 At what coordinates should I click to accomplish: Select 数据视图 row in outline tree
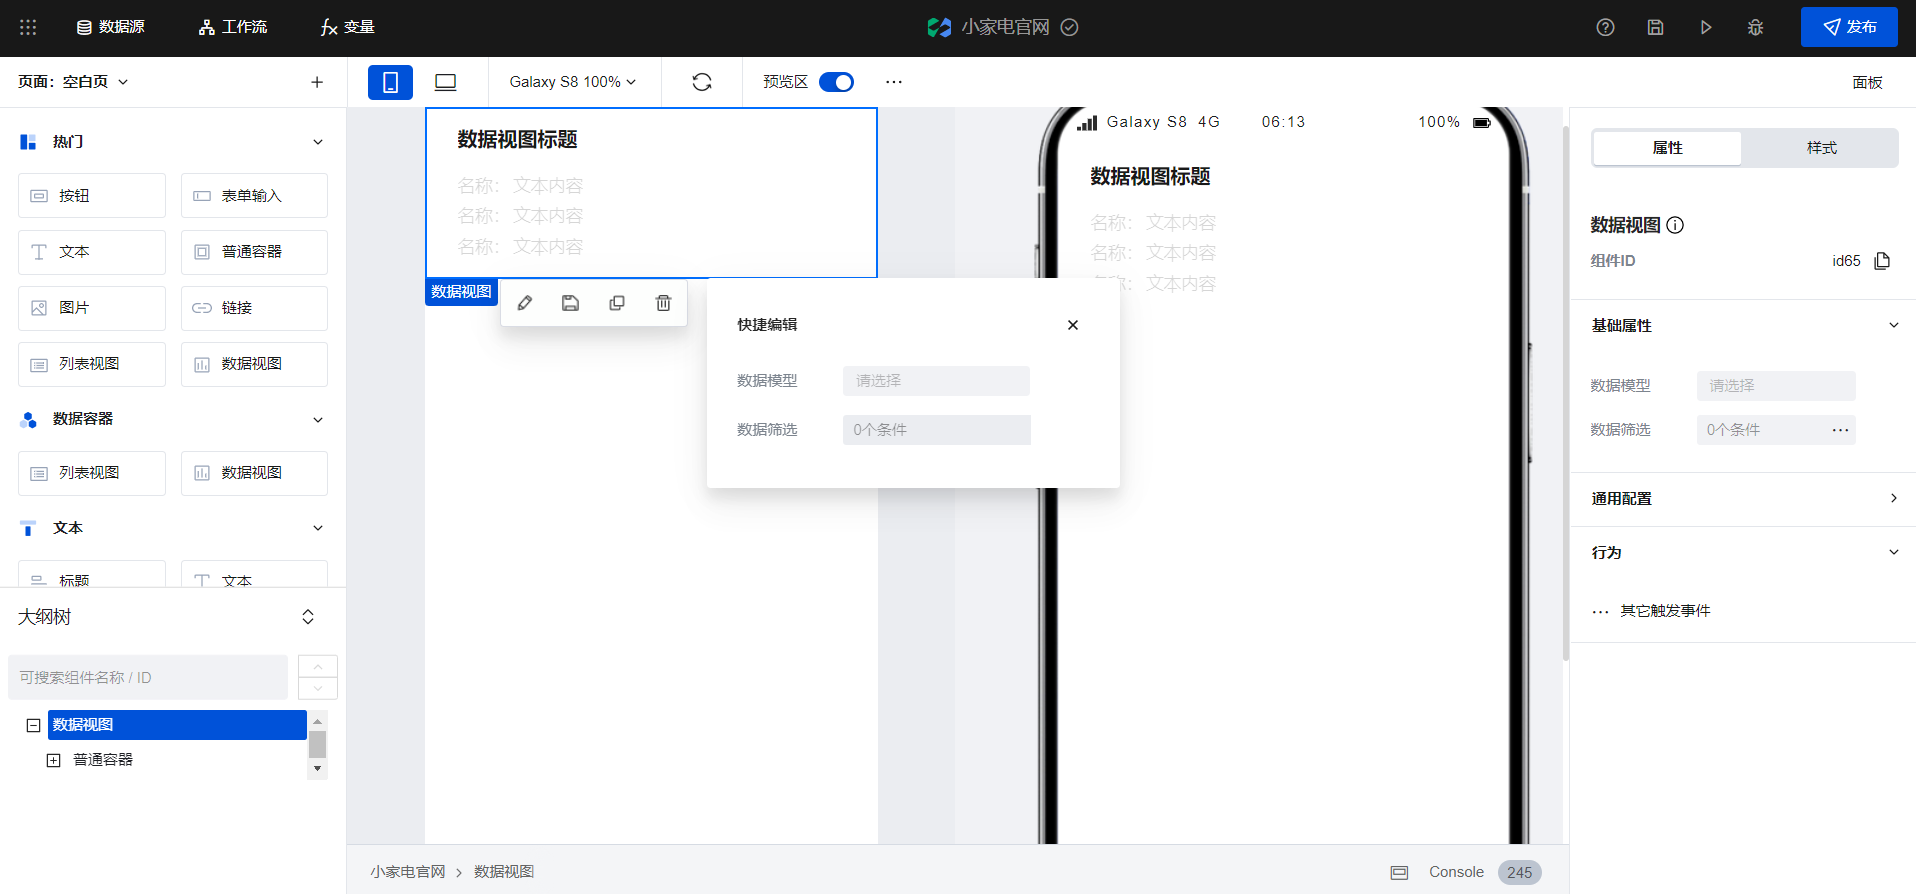point(177,725)
